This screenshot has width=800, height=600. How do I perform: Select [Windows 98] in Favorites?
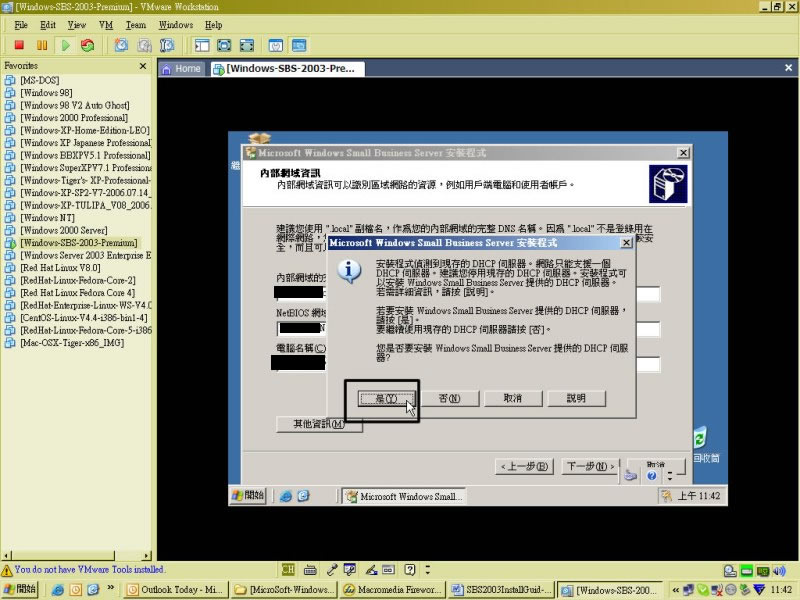tap(46, 93)
